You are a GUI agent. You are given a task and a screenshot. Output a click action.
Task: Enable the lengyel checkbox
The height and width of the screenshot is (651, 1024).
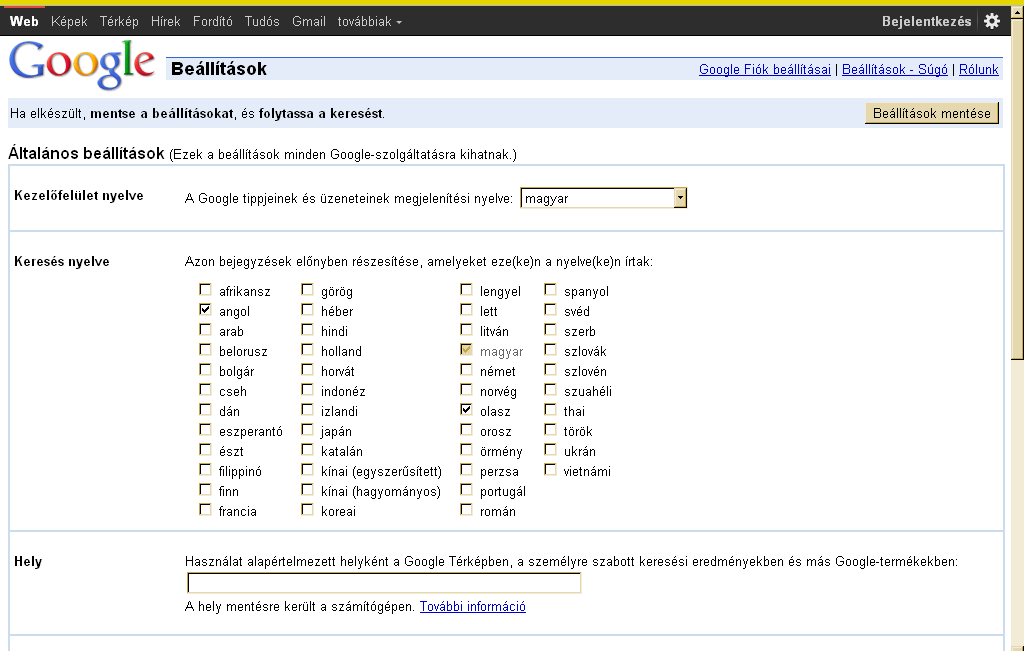click(466, 289)
